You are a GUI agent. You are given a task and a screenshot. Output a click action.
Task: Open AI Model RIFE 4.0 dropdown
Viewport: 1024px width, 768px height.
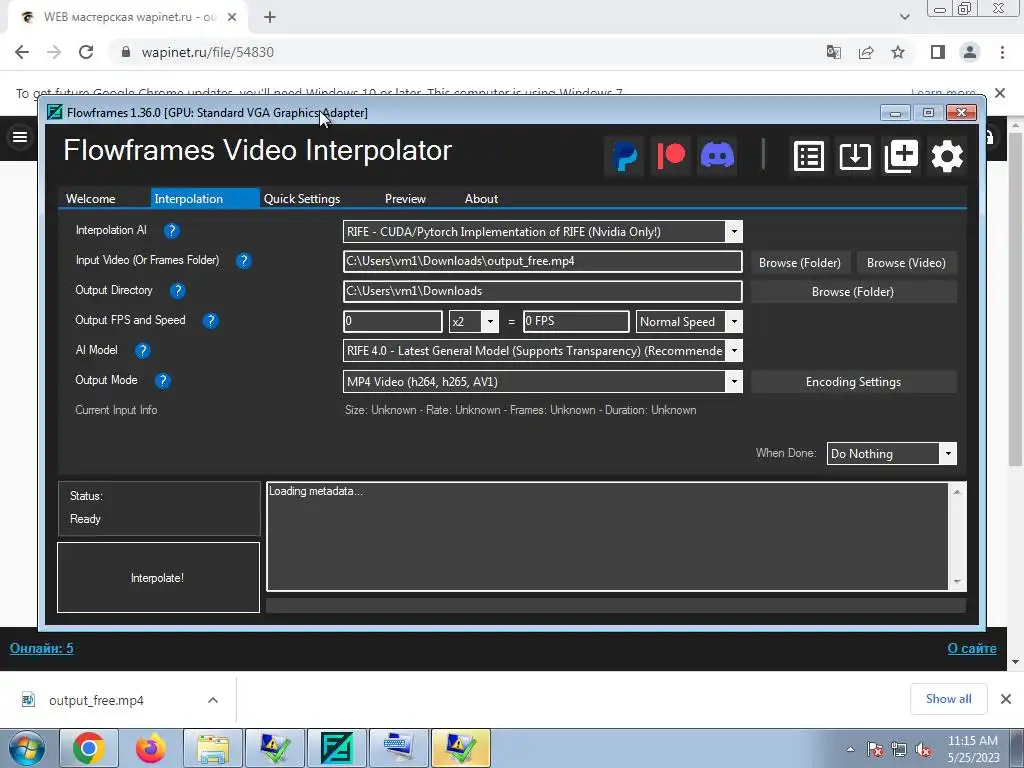point(734,351)
